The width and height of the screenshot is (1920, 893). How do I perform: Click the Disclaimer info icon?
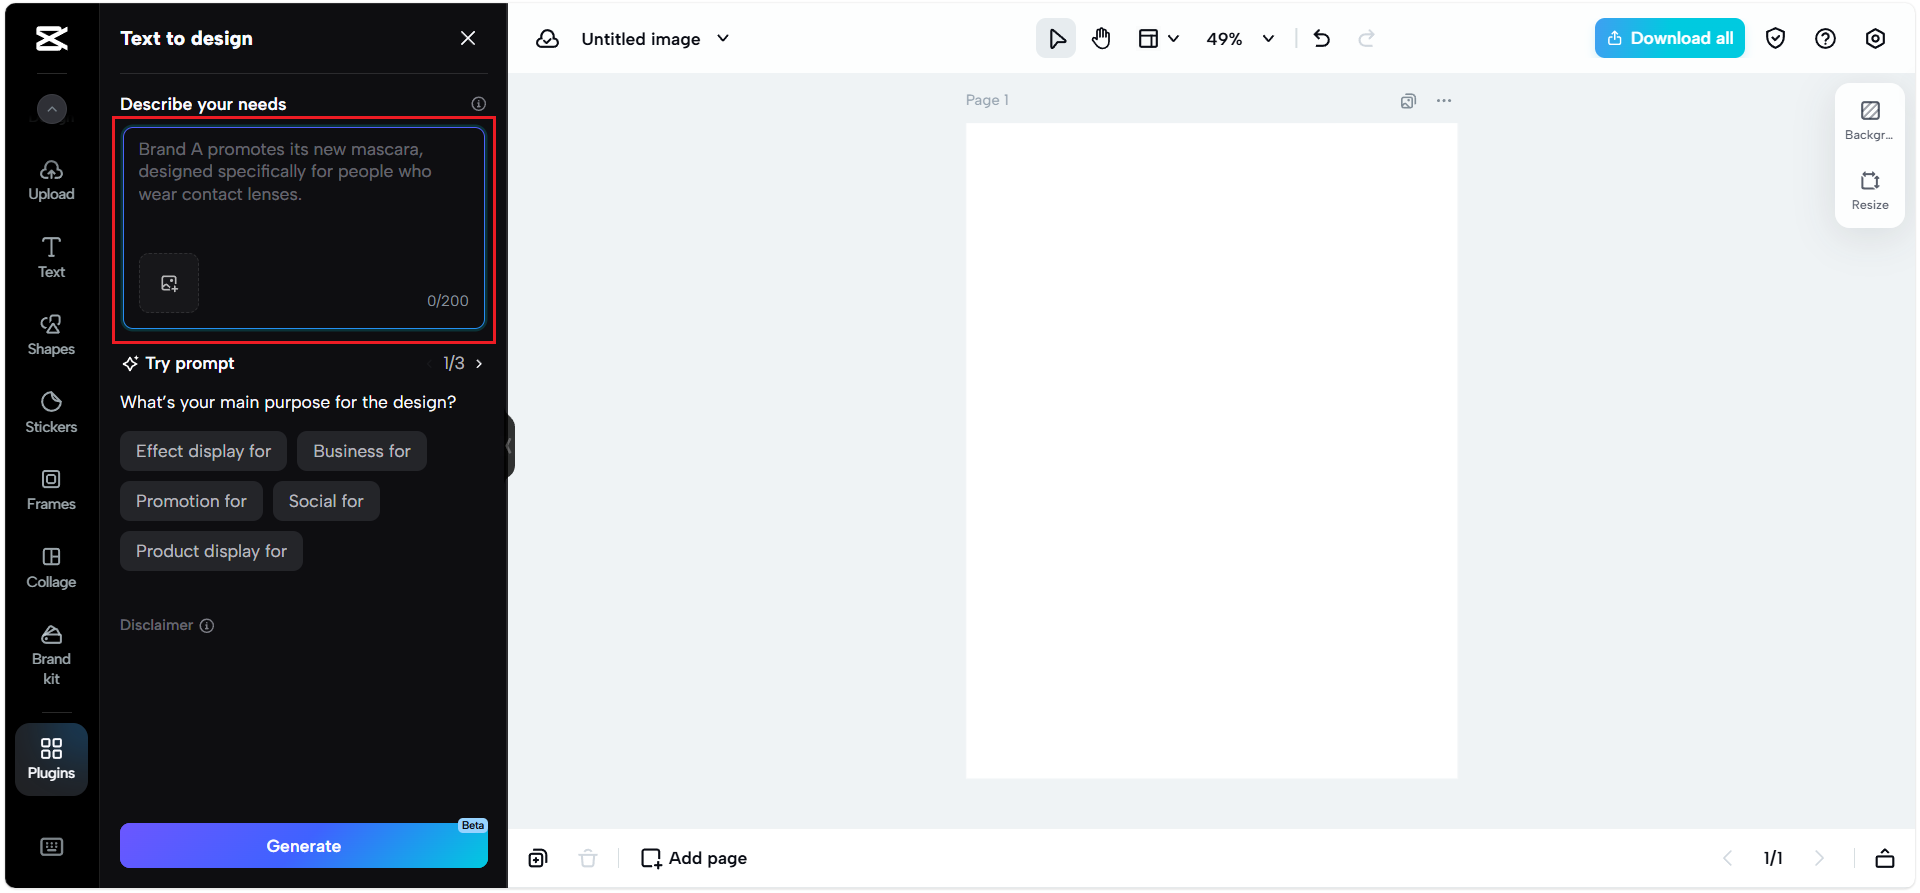coord(207,626)
